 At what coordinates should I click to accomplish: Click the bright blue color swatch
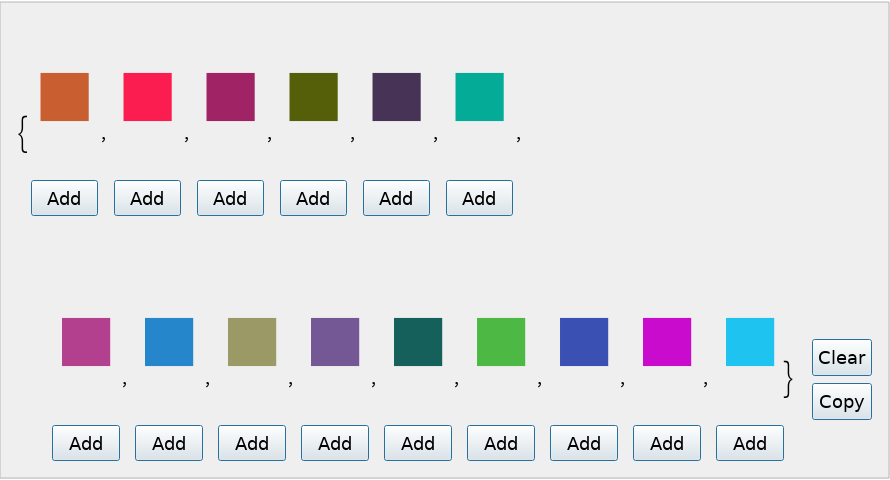(169, 342)
